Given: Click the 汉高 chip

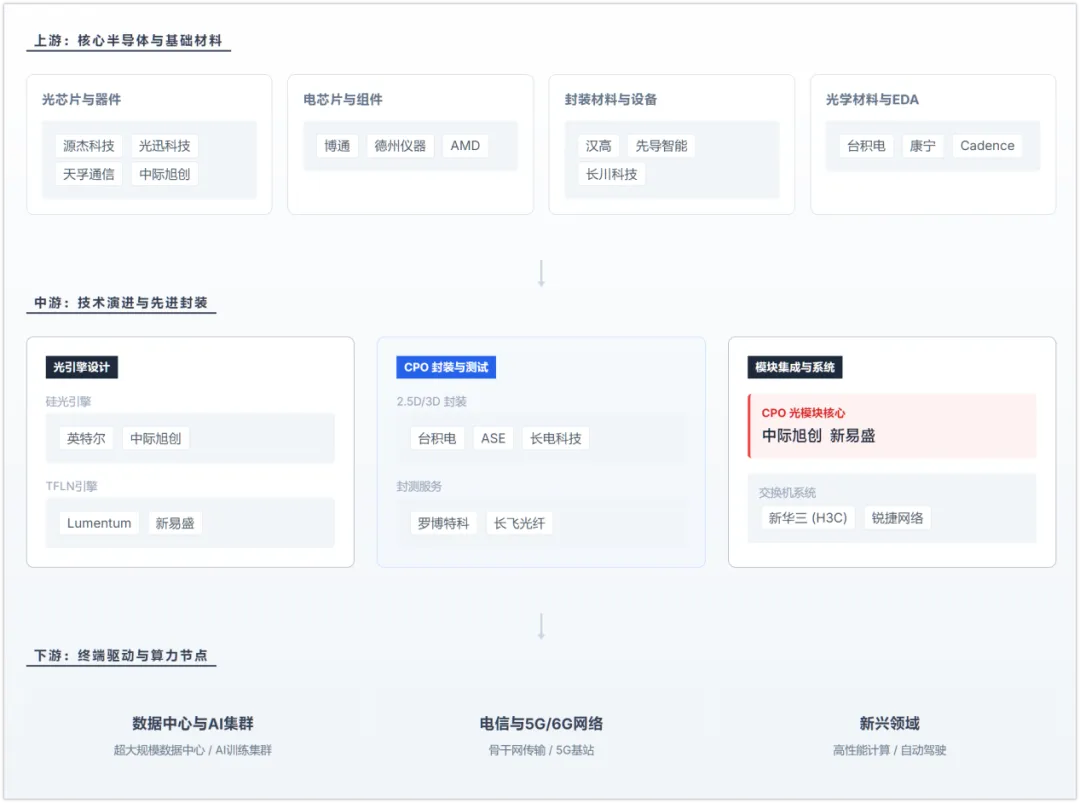Looking at the screenshot, I should pos(599,146).
